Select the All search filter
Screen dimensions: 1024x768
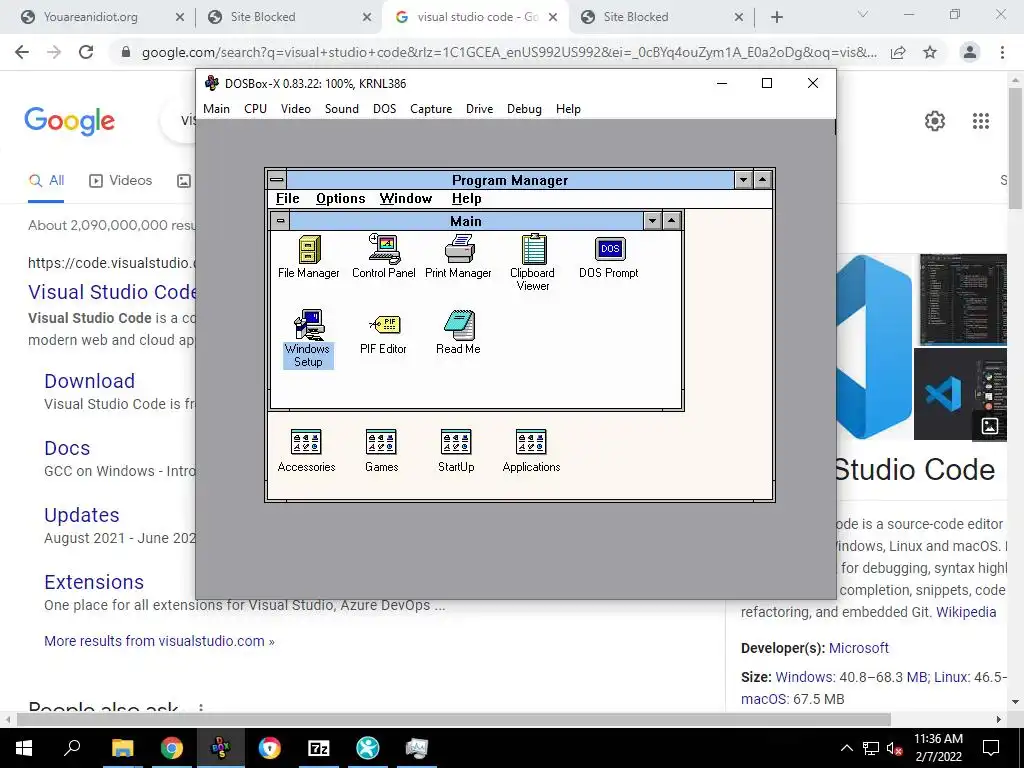pyautogui.click(x=46, y=180)
